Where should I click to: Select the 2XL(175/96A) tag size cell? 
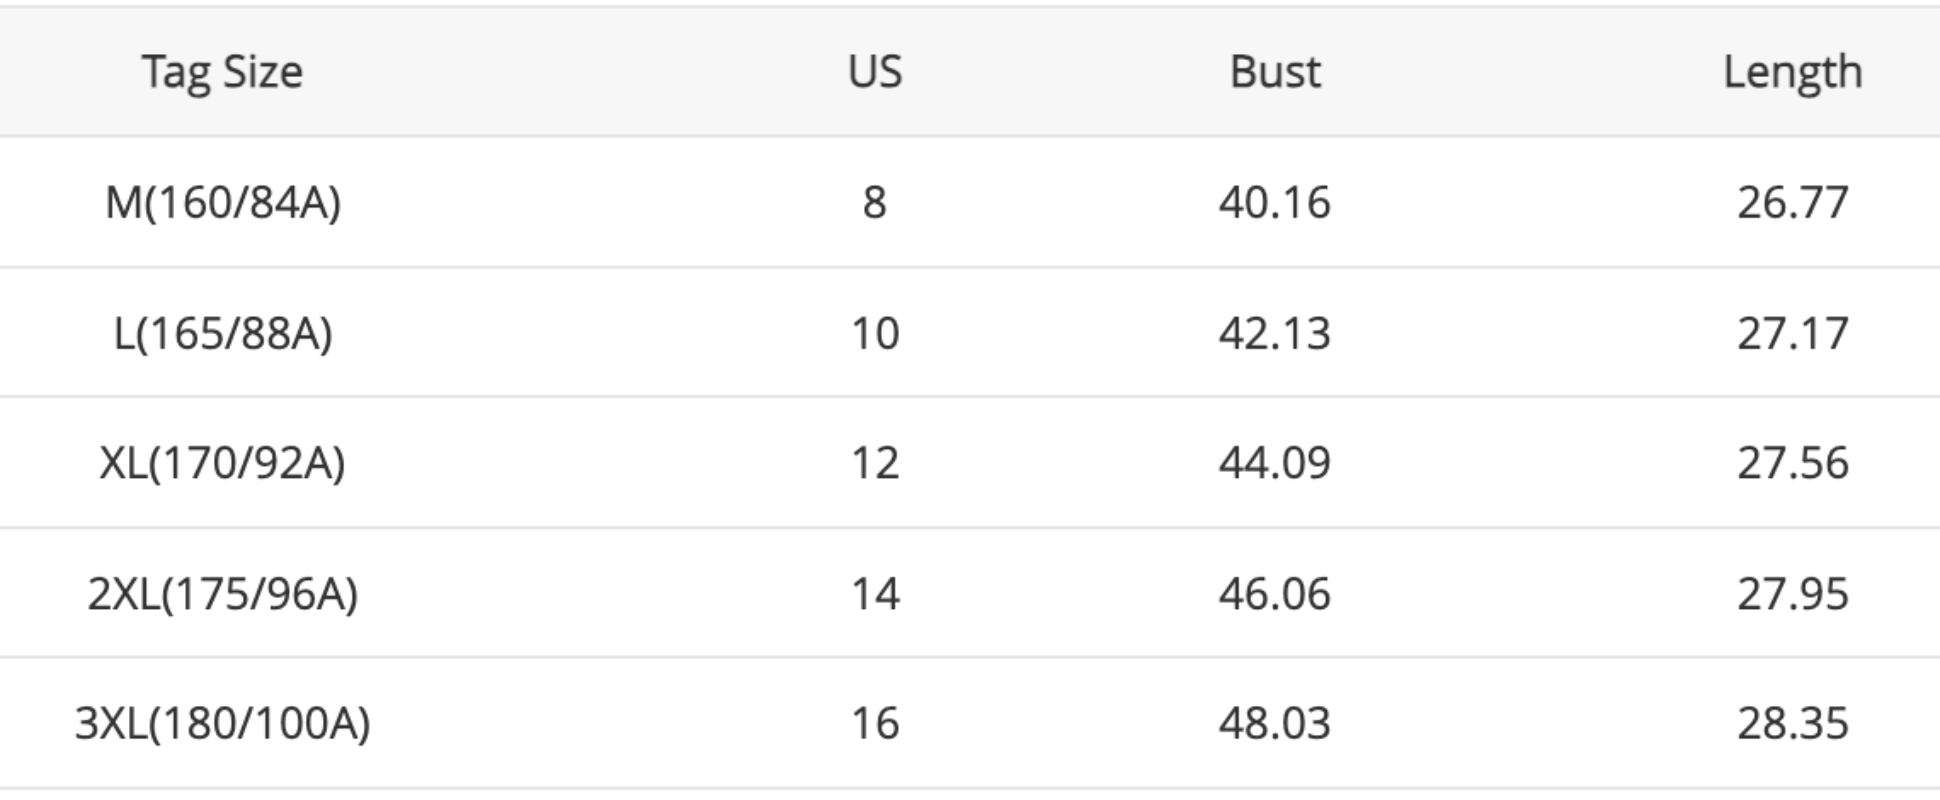[222, 594]
